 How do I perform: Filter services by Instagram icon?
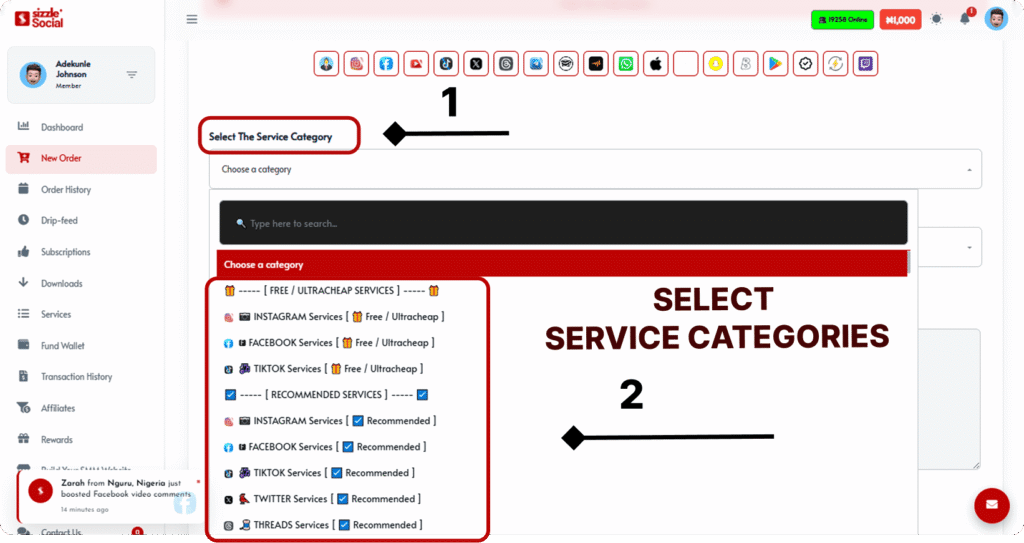(356, 63)
